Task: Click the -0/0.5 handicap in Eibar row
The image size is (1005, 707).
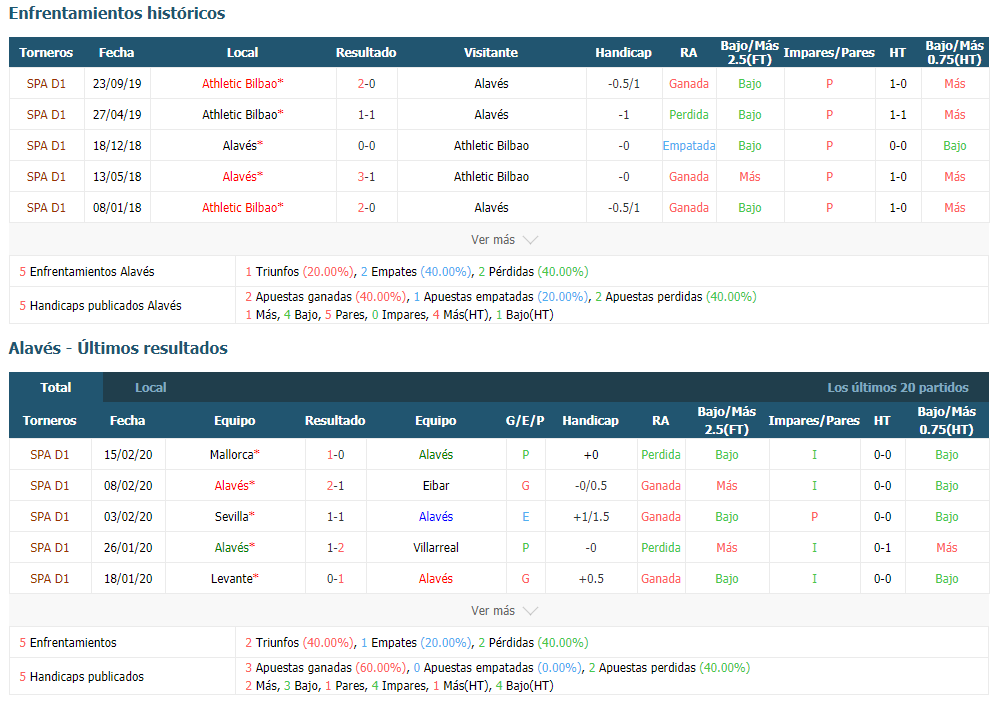Action: (591, 485)
